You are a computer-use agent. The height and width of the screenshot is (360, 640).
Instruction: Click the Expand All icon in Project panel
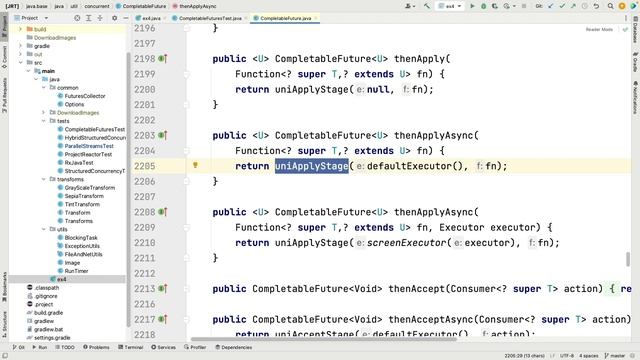(x=89, y=18)
